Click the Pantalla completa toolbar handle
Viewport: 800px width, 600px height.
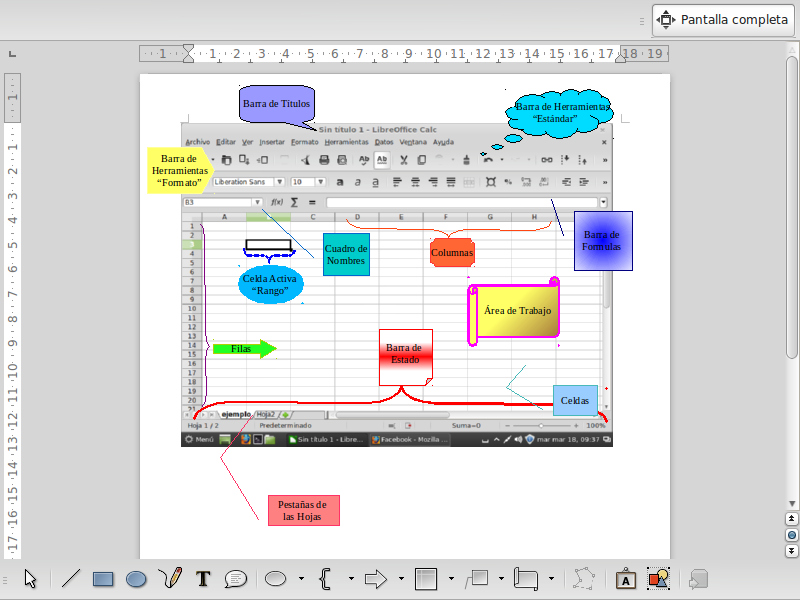click(x=642, y=21)
